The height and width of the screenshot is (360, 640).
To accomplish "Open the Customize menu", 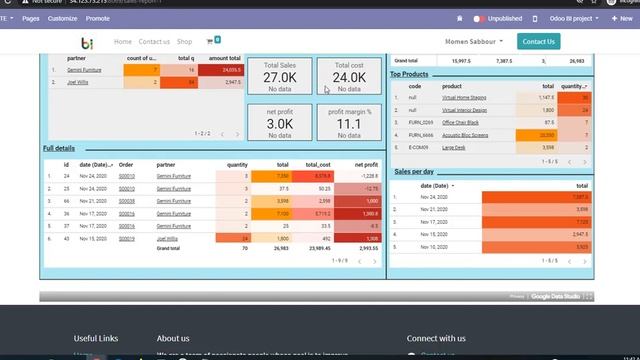I will point(62,18).
